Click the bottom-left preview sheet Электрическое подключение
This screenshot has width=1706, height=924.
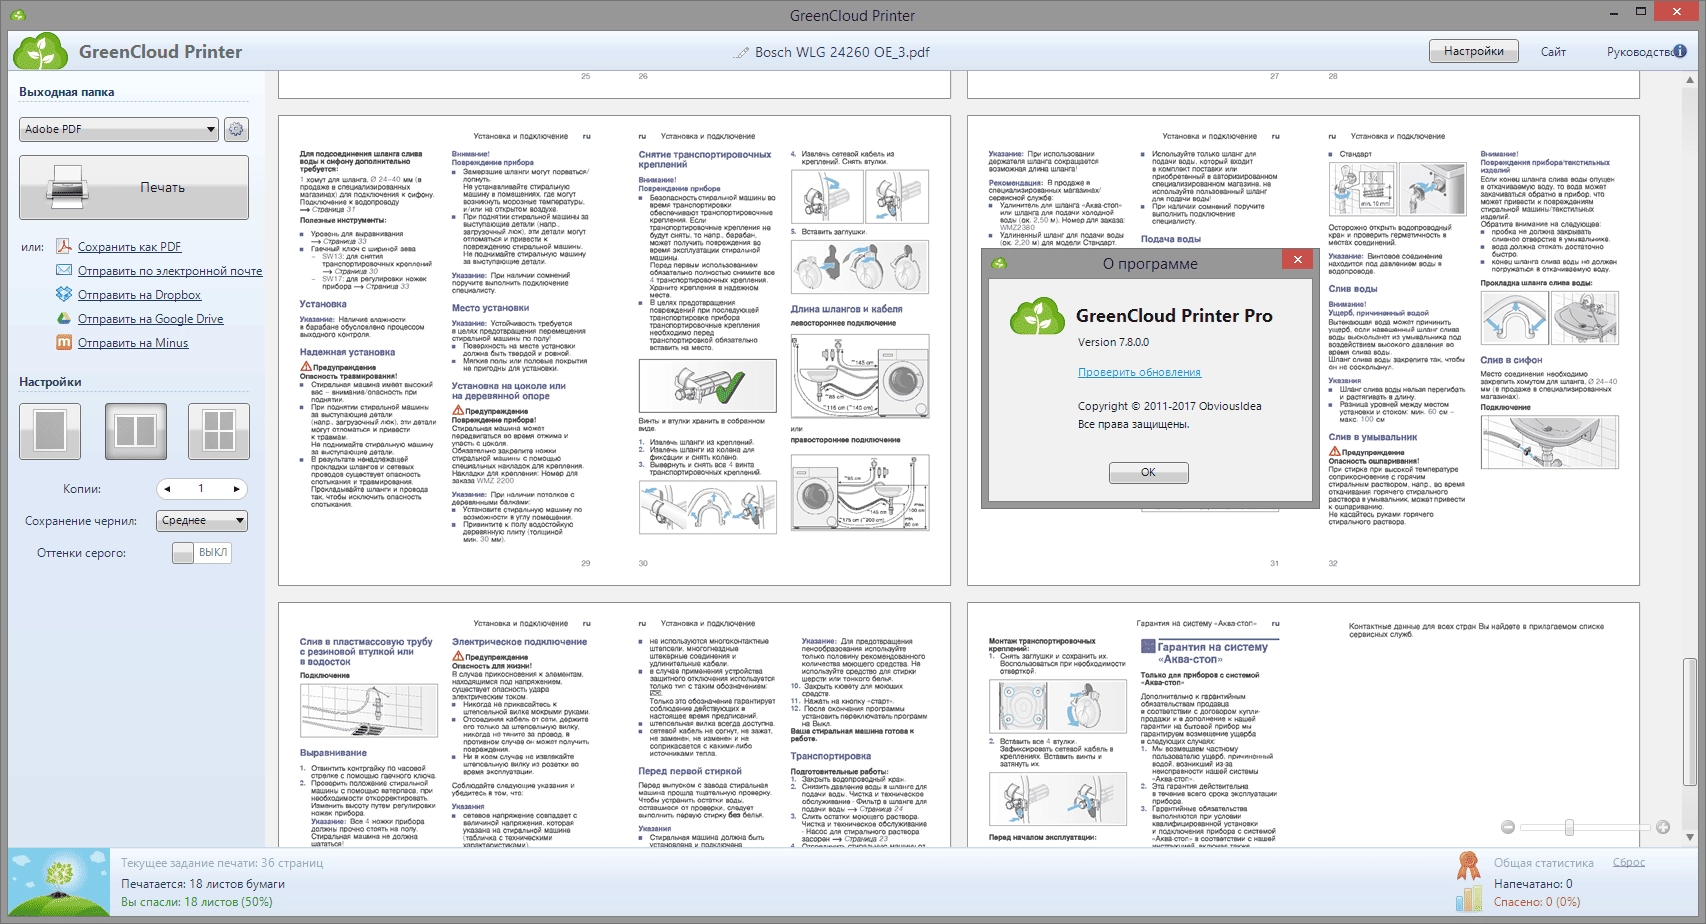pos(614,725)
